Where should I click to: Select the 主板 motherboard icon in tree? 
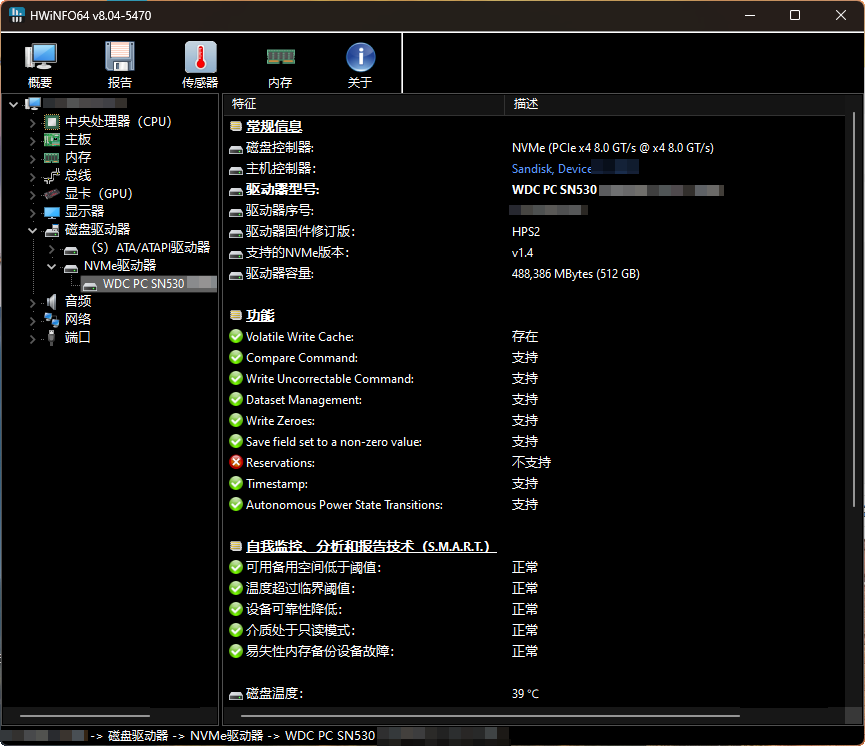(51, 140)
